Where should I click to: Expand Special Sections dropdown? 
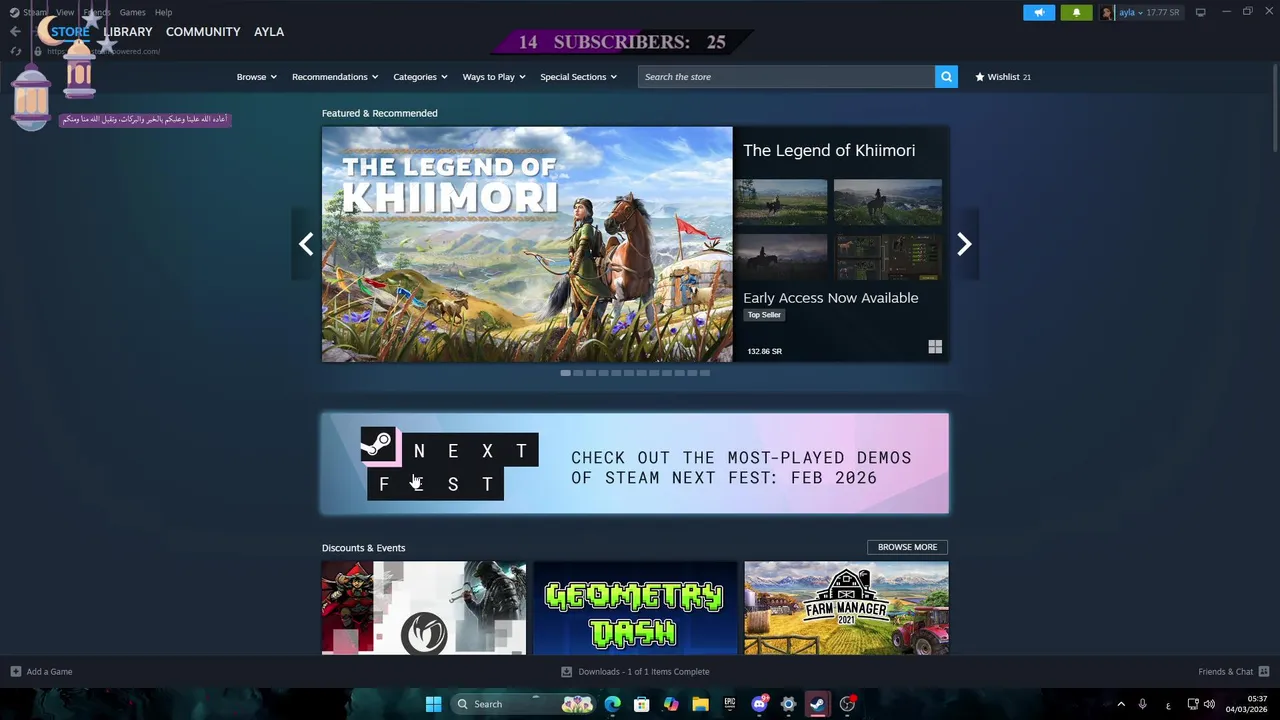578,77
